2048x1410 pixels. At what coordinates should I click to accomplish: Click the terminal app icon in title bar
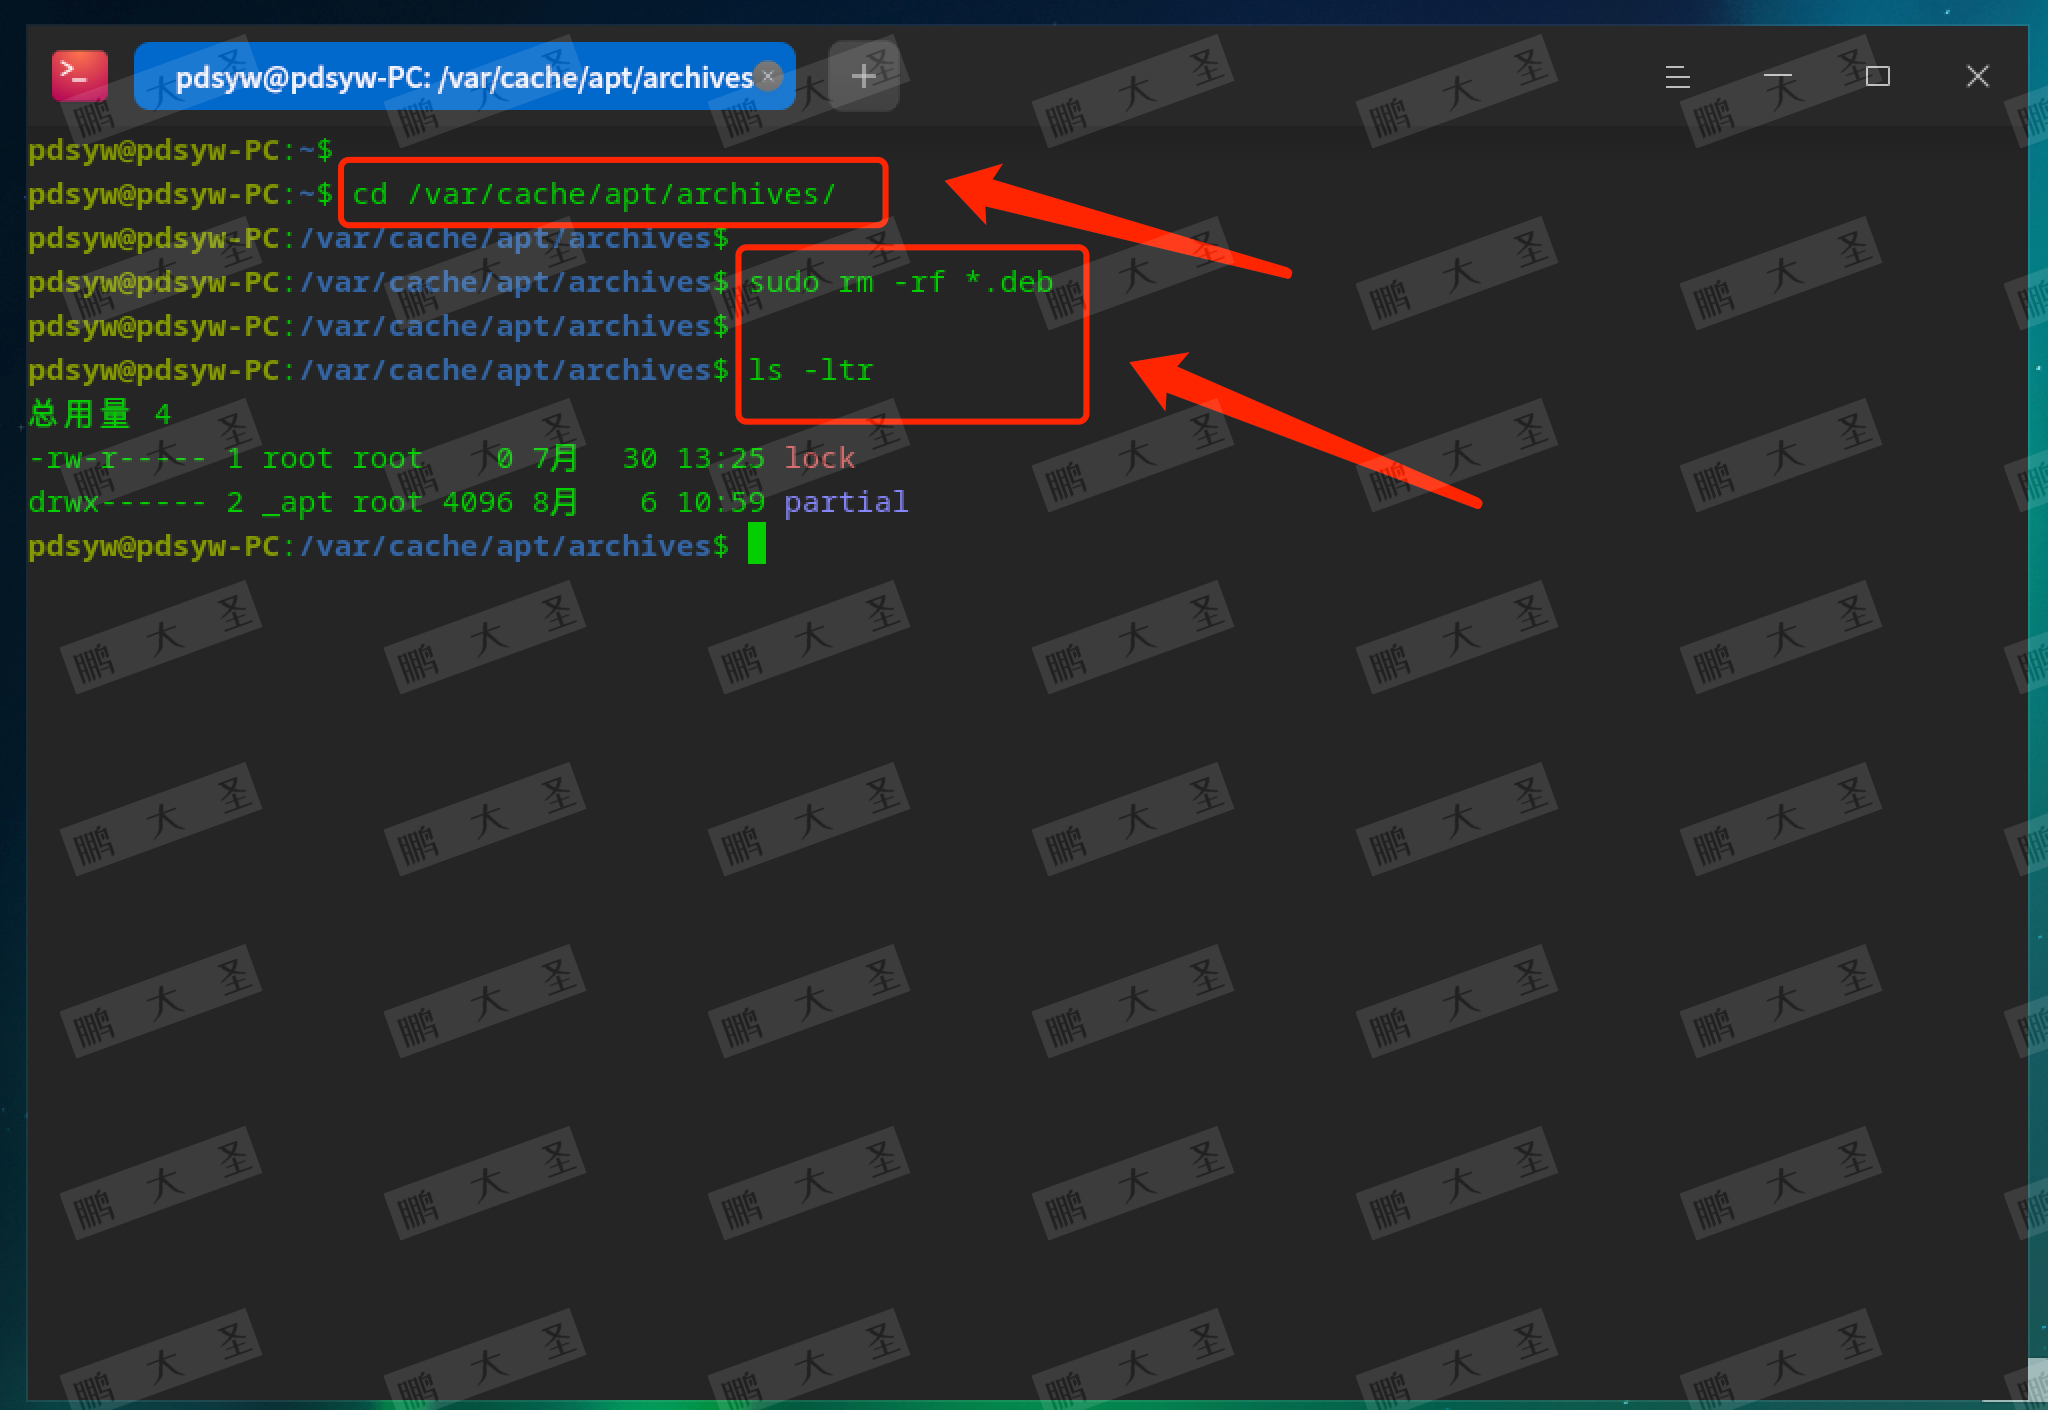(79, 76)
